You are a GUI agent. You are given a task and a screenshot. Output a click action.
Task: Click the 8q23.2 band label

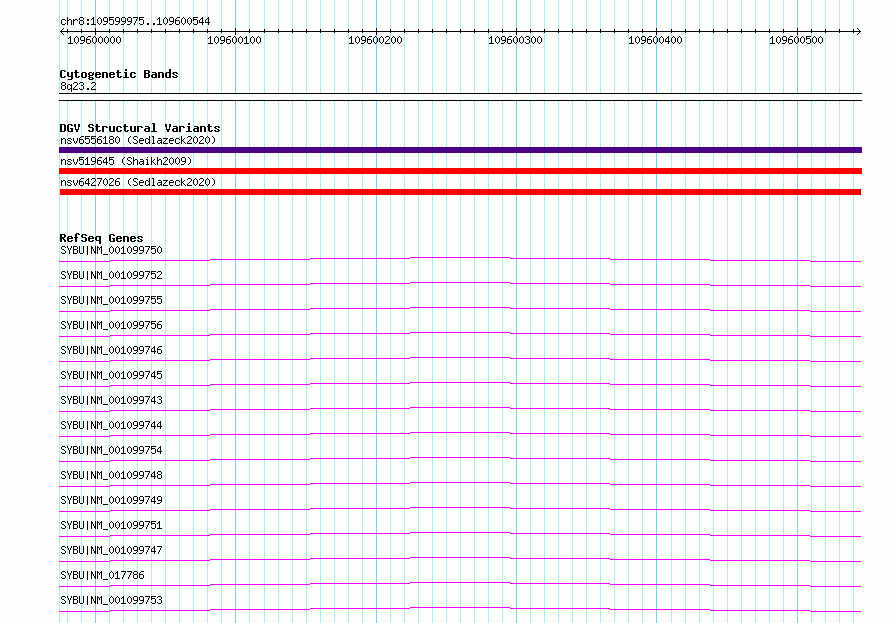pos(78,86)
